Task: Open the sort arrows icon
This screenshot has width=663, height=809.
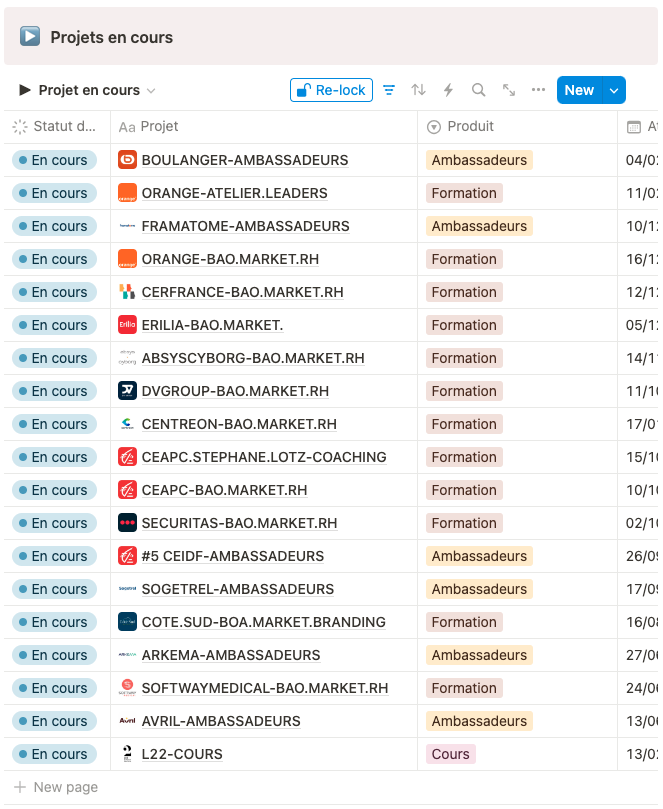Action: pos(418,90)
